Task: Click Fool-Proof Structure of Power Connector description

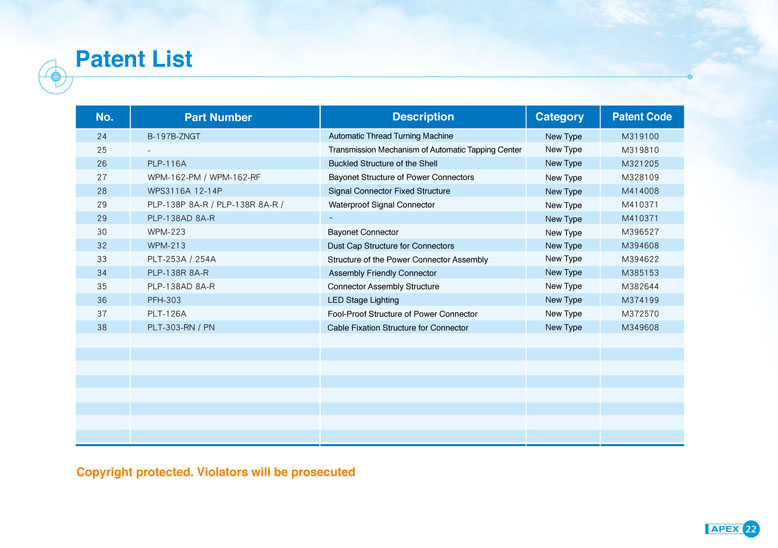Action: coord(402,314)
